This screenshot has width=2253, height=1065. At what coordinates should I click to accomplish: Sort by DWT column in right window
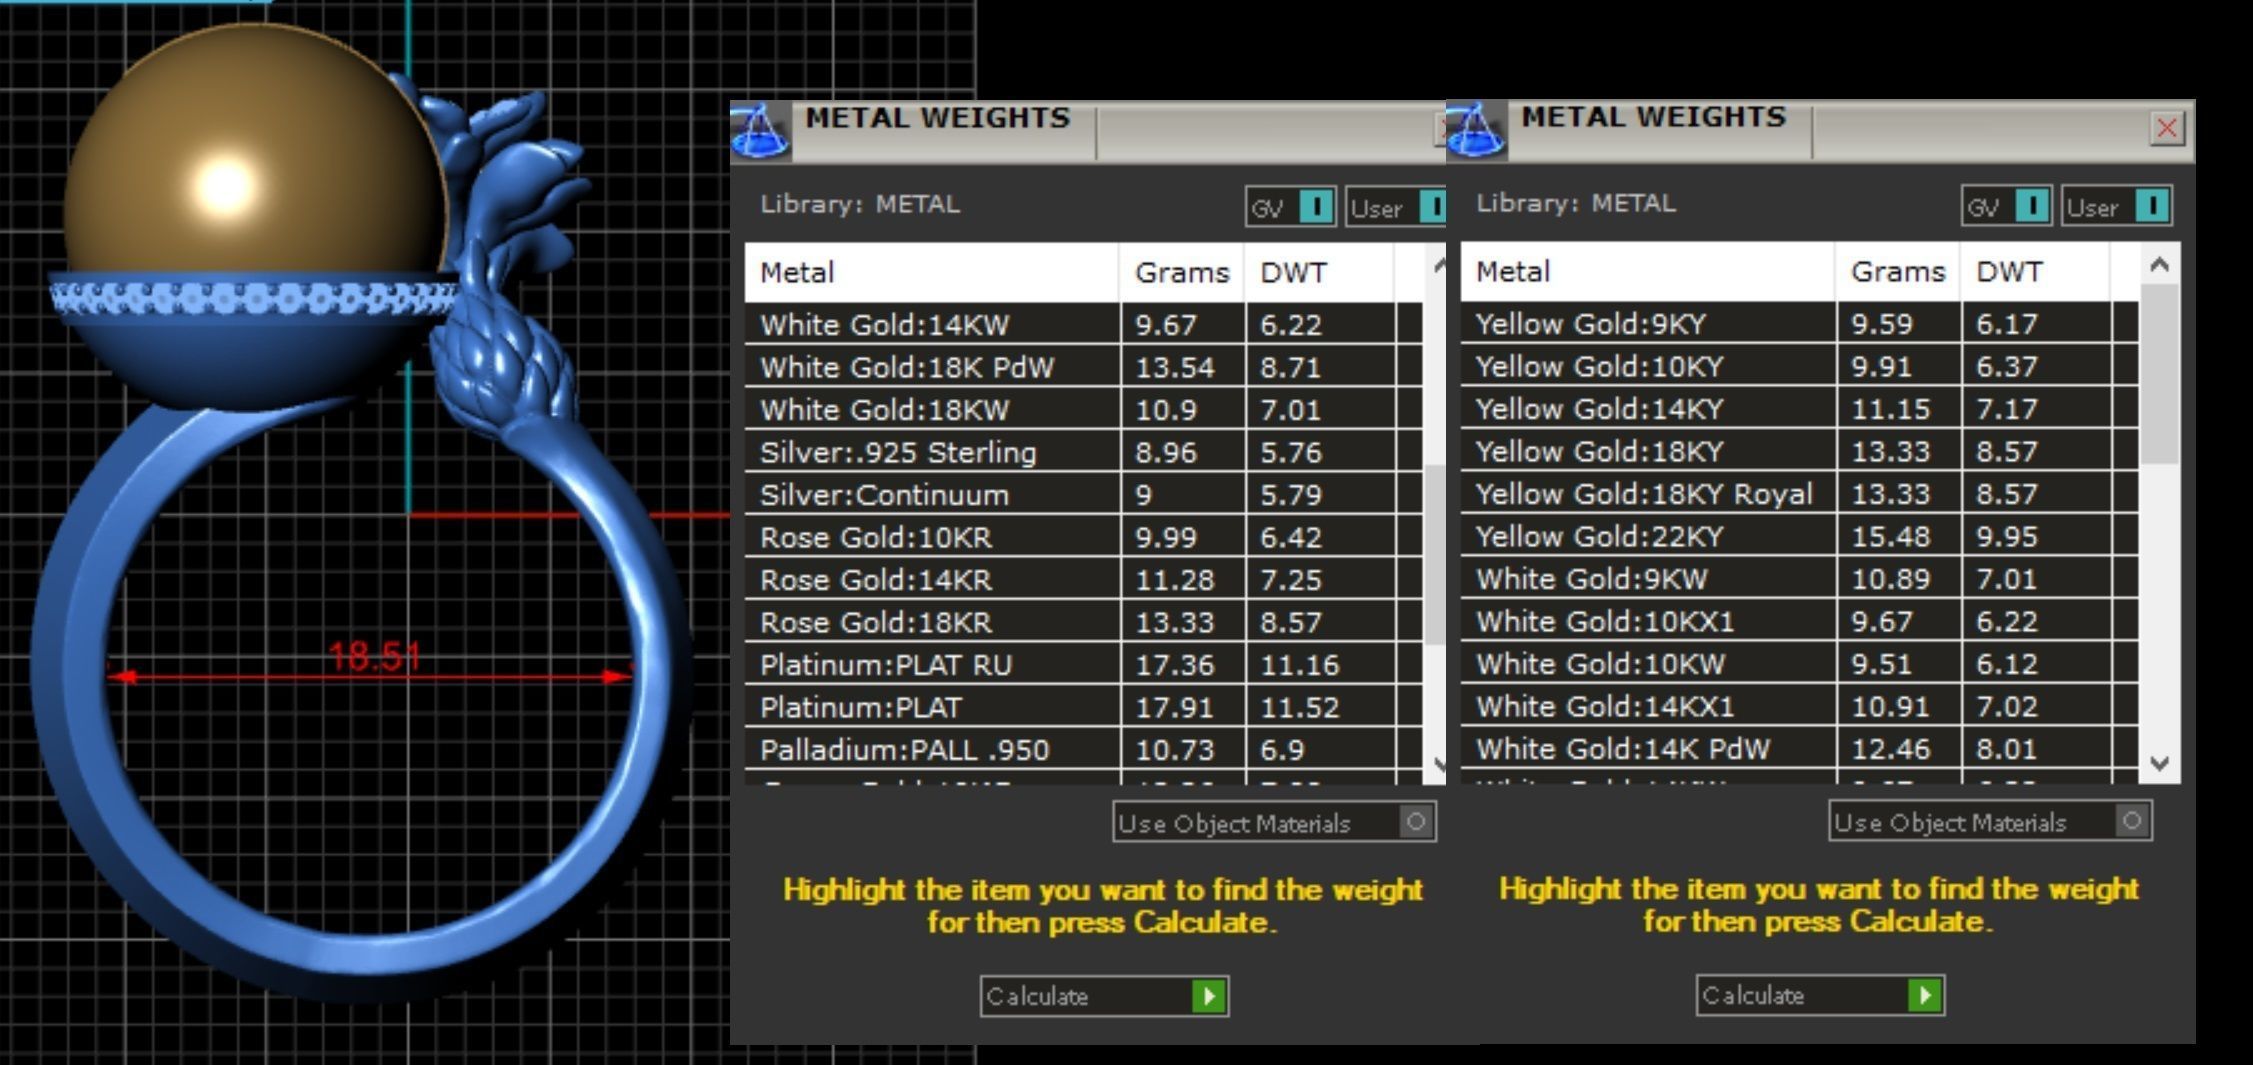(2036, 271)
